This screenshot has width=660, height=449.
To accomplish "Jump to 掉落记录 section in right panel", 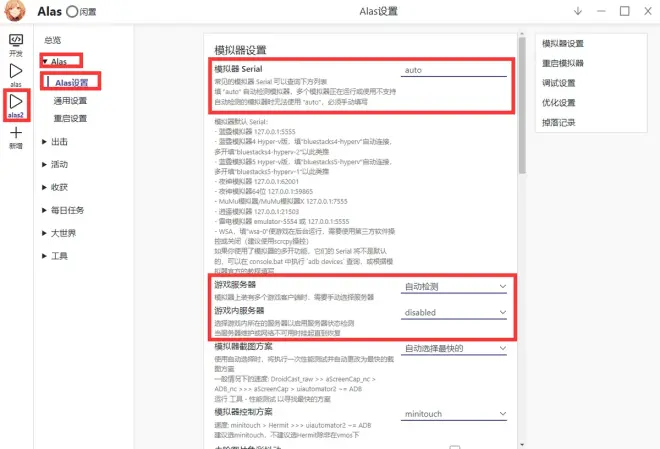I will (x=559, y=122).
